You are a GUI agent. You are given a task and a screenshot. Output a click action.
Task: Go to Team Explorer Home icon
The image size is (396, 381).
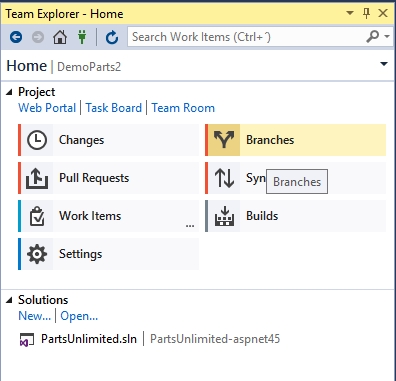(60, 37)
